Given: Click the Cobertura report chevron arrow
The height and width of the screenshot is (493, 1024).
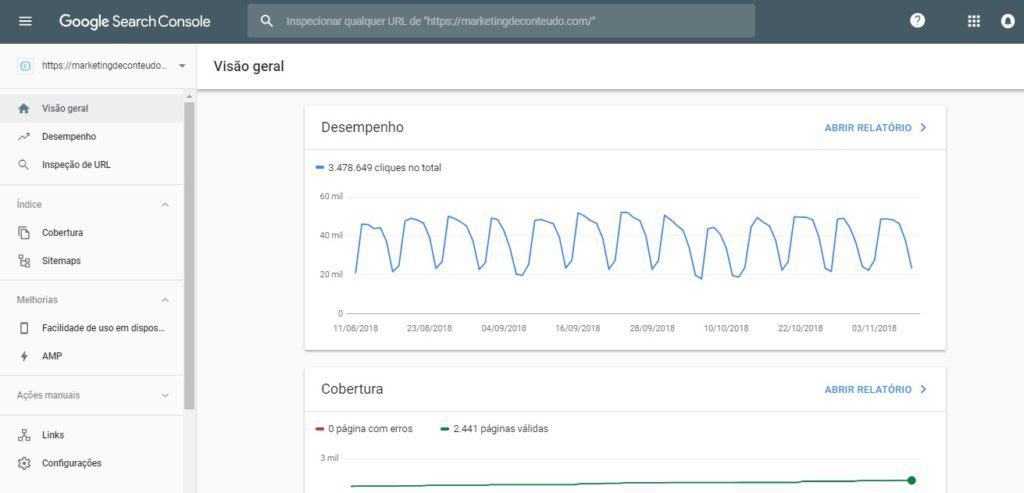Looking at the screenshot, I should pos(923,389).
